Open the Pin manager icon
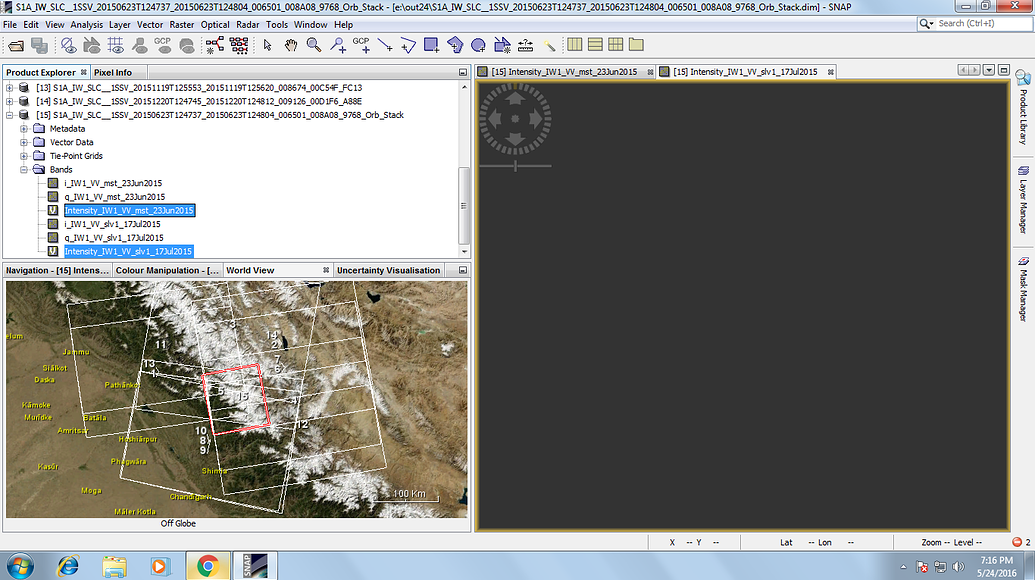Image resolution: width=1035 pixels, height=580 pixels. tap(141, 45)
